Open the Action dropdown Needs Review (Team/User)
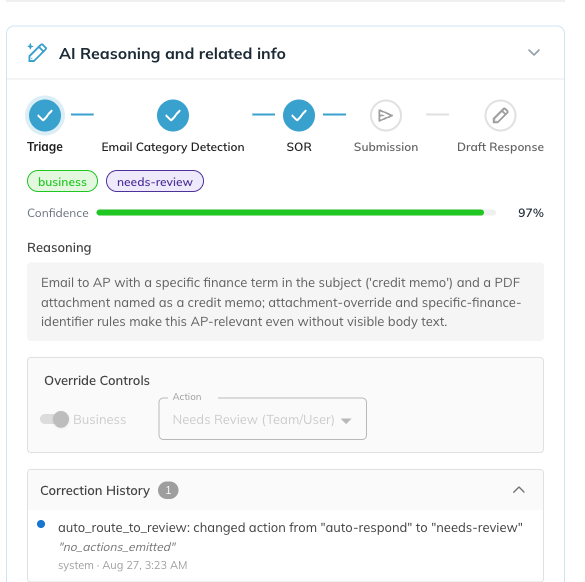Image resolution: width=585 pixels, height=582 pixels. coord(263,419)
